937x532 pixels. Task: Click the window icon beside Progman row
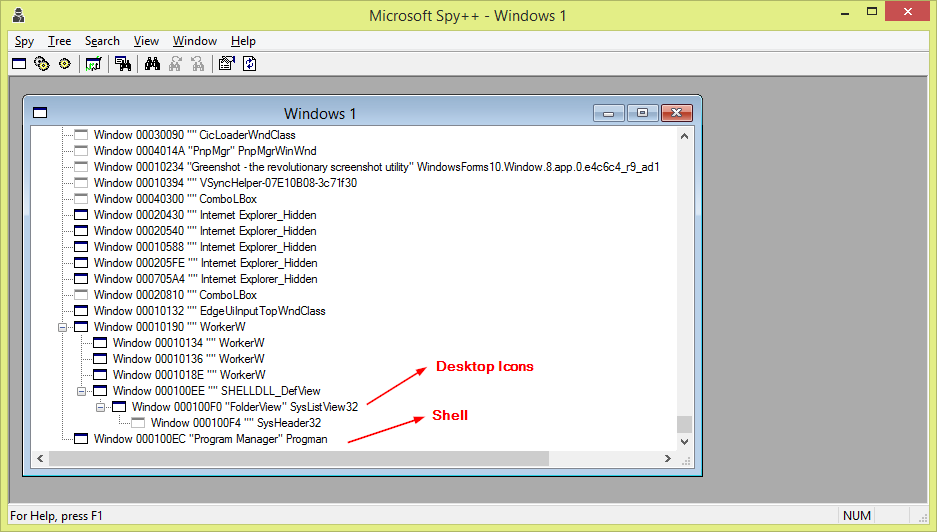pyautogui.click(x=81, y=439)
